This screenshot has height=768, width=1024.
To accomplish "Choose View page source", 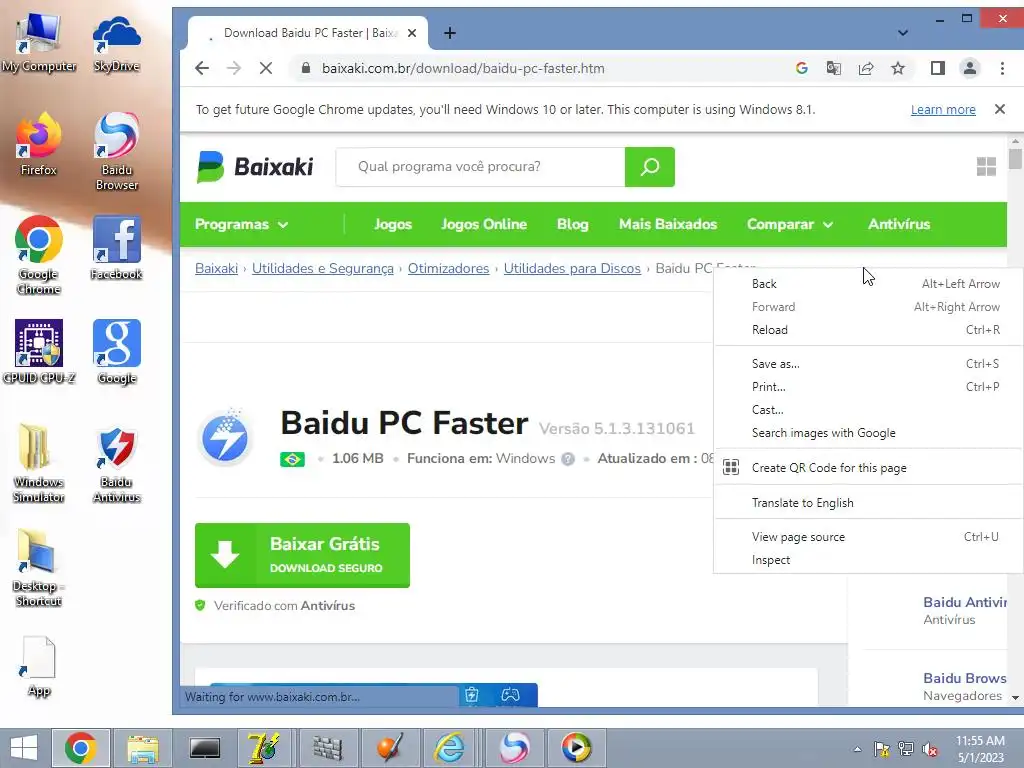I will point(869,537).
